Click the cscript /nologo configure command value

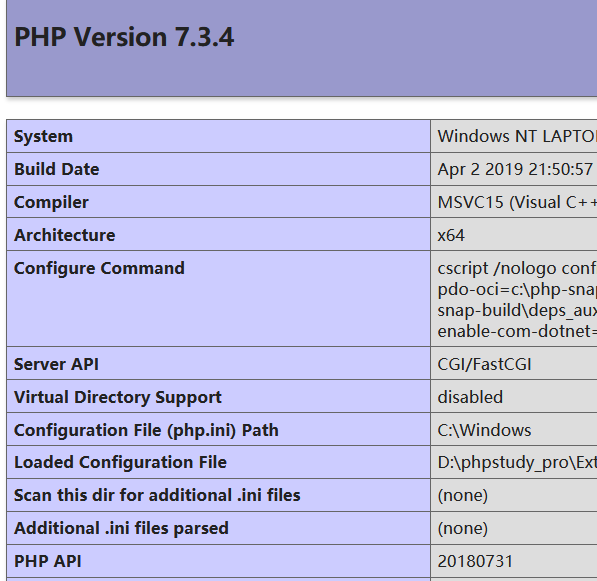pyautogui.click(x=517, y=299)
